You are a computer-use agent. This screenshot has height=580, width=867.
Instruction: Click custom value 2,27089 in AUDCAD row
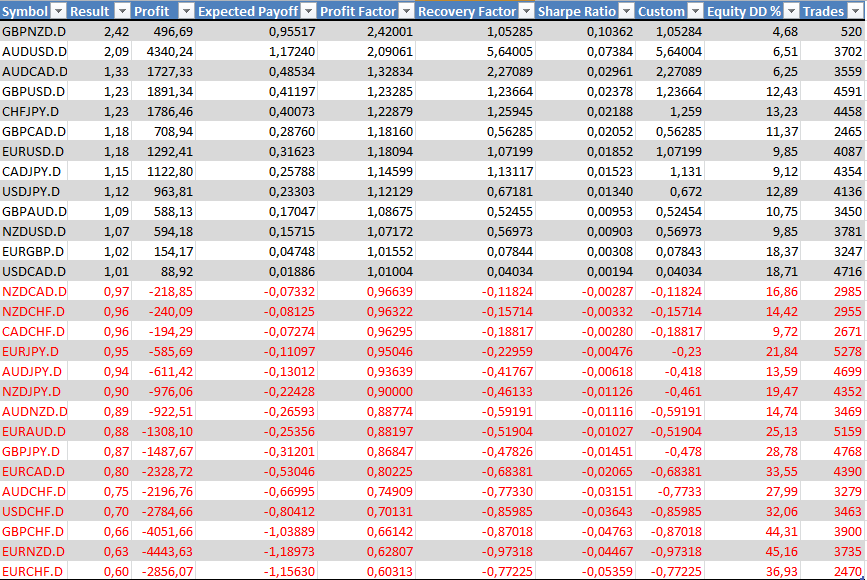click(x=679, y=71)
